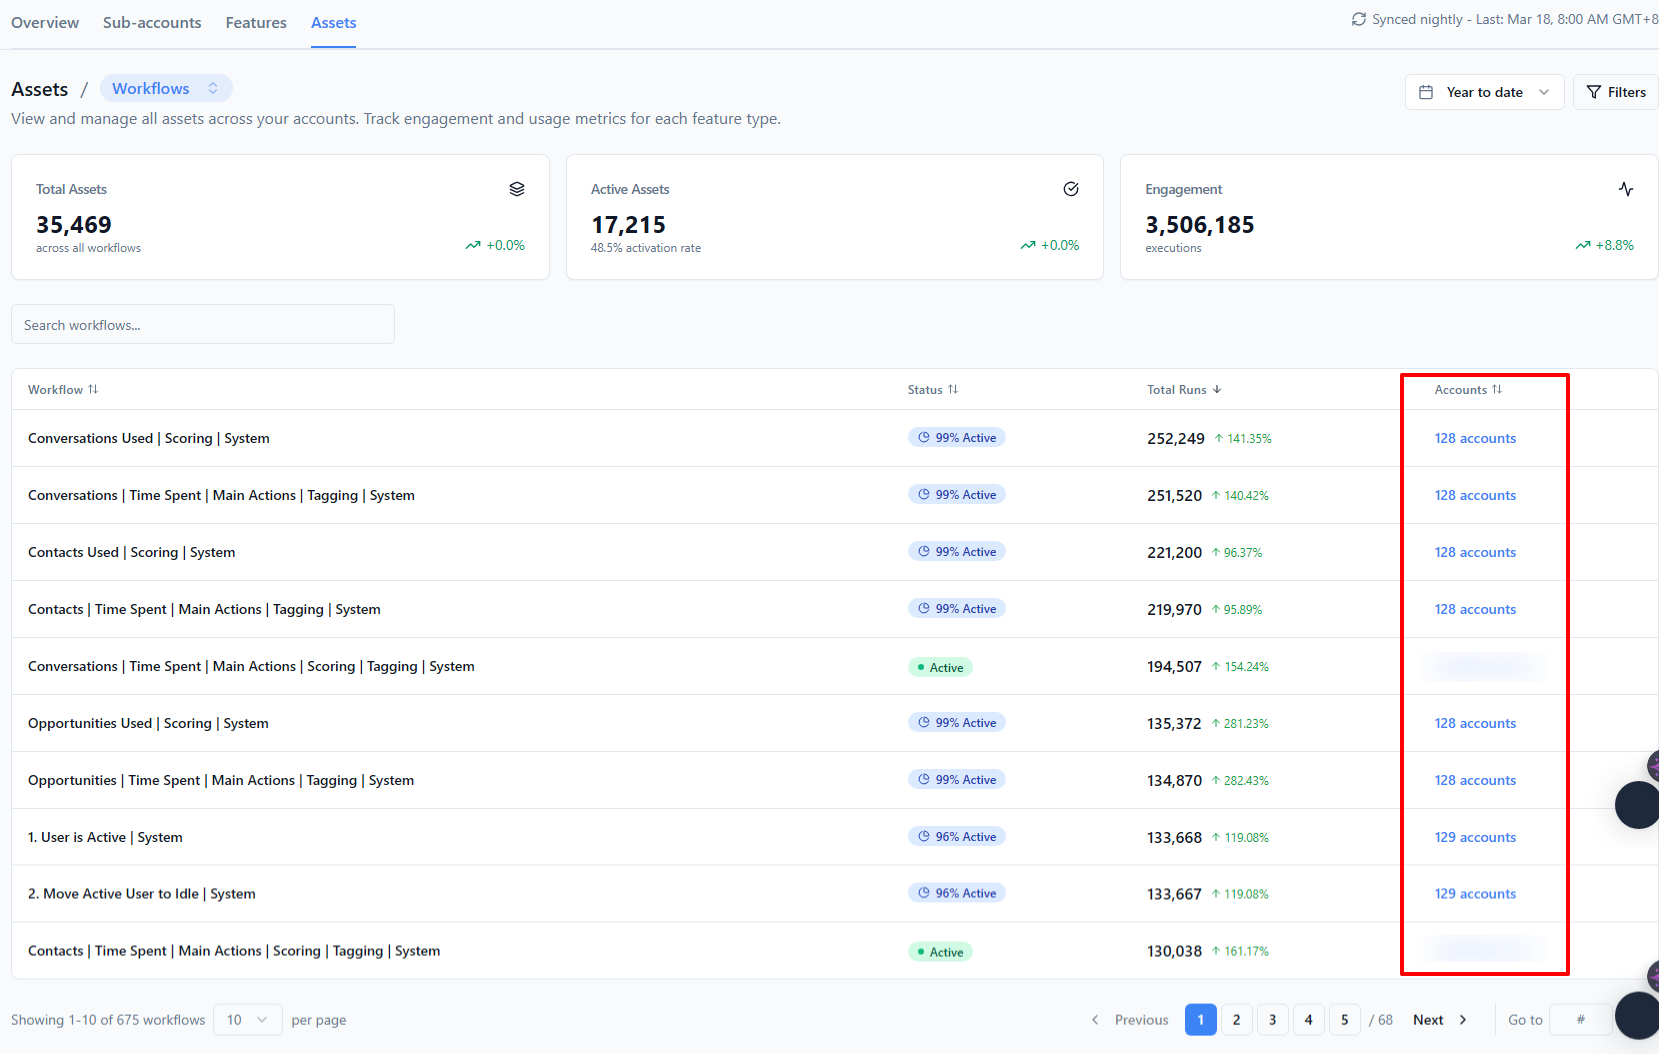
Task: Select page 3 in pagination
Action: coord(1273,1020)
